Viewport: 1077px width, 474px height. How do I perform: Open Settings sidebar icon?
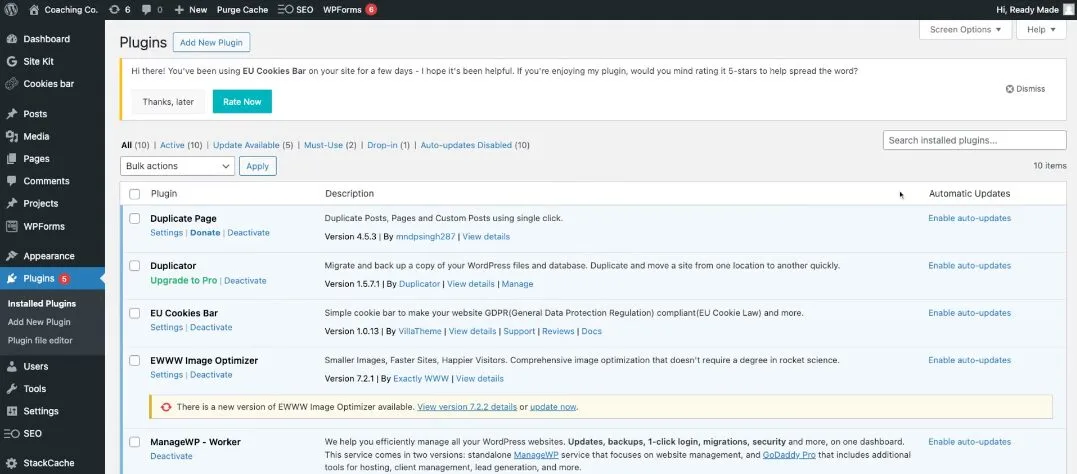click(x=11, y=411)
